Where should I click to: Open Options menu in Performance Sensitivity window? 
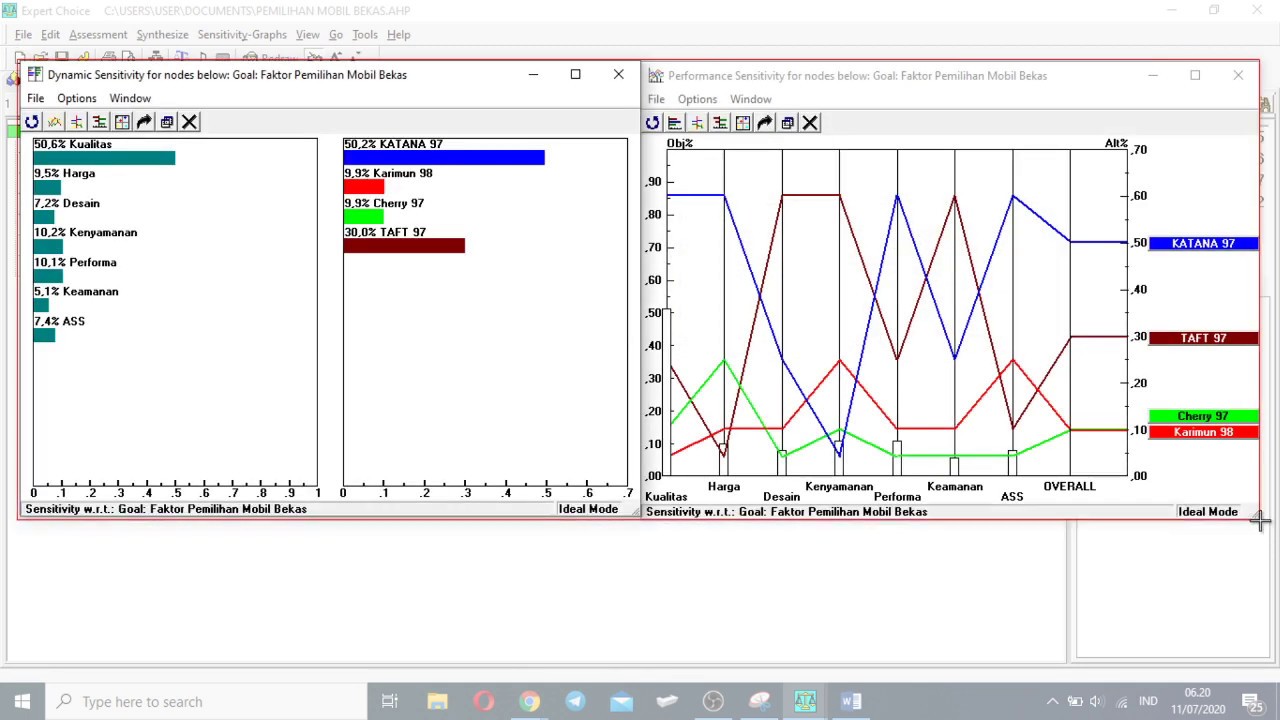point(697,99)
